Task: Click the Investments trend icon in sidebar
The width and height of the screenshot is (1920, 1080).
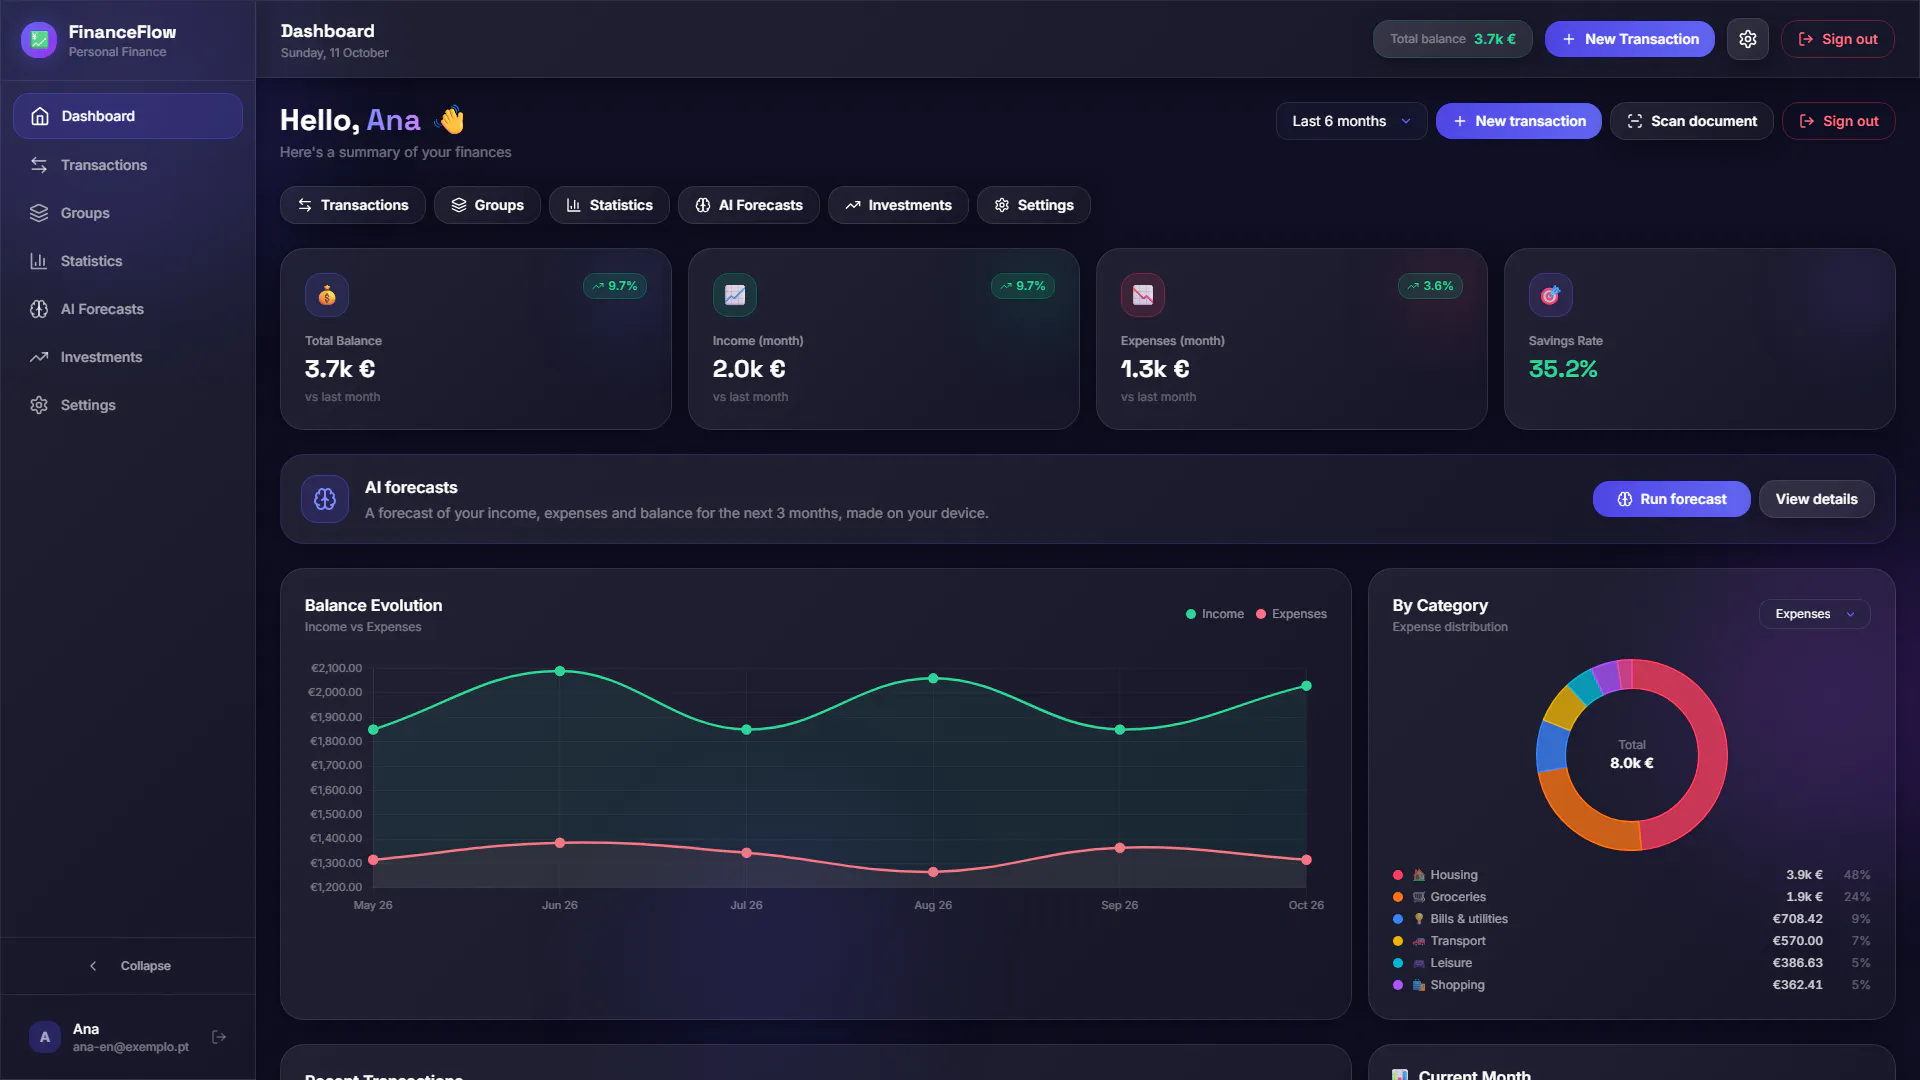Action: (39, 357)
